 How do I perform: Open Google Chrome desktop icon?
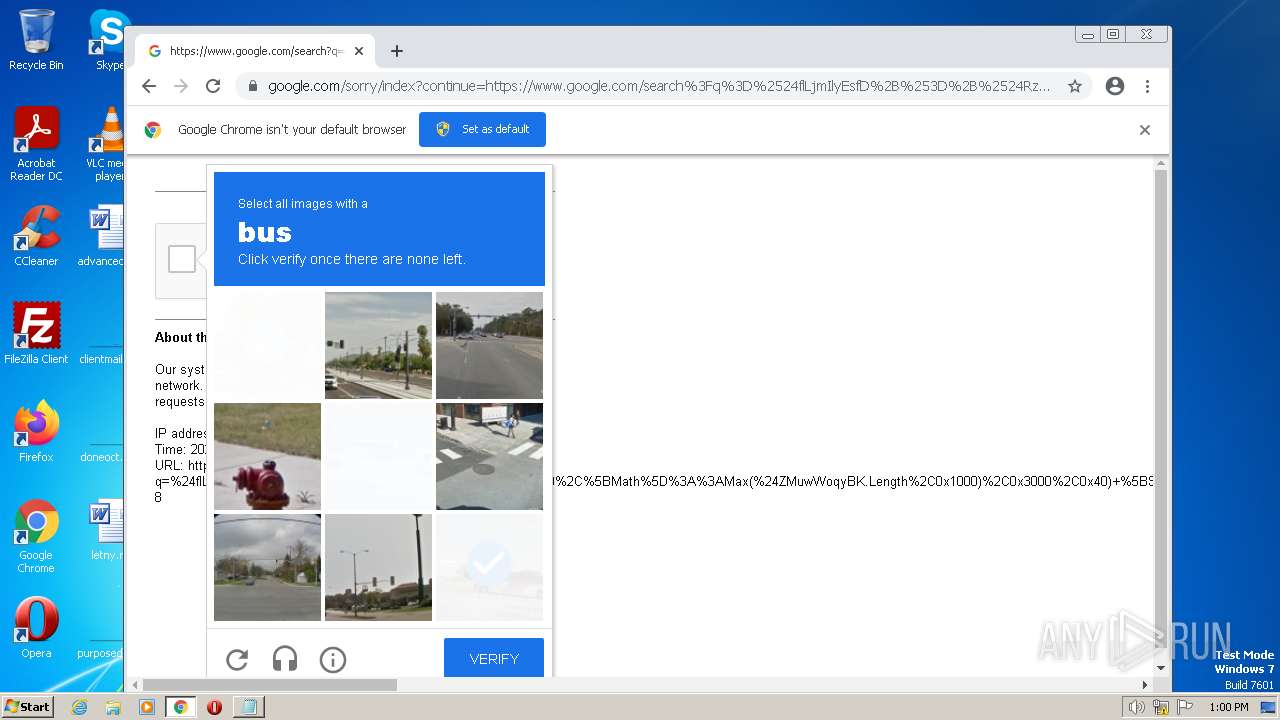click(36, 536)
